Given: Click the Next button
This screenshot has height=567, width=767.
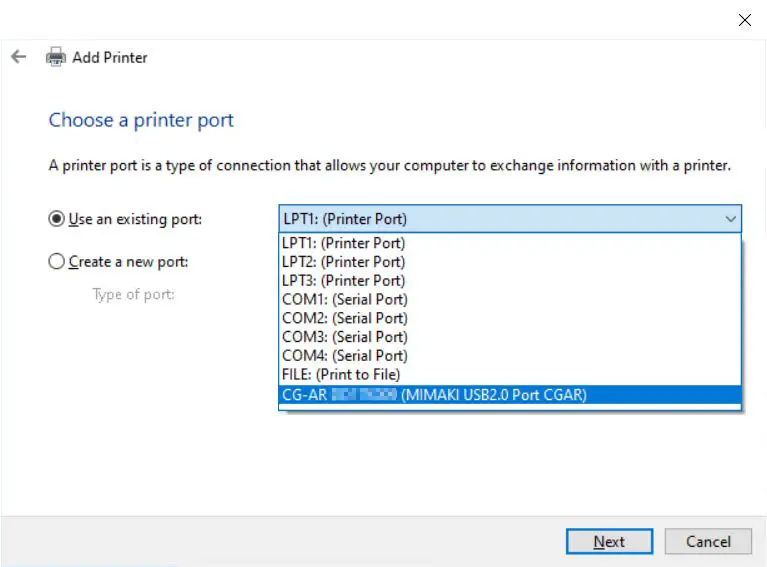Looking at the screenshot, I should [x=609, y=542].
